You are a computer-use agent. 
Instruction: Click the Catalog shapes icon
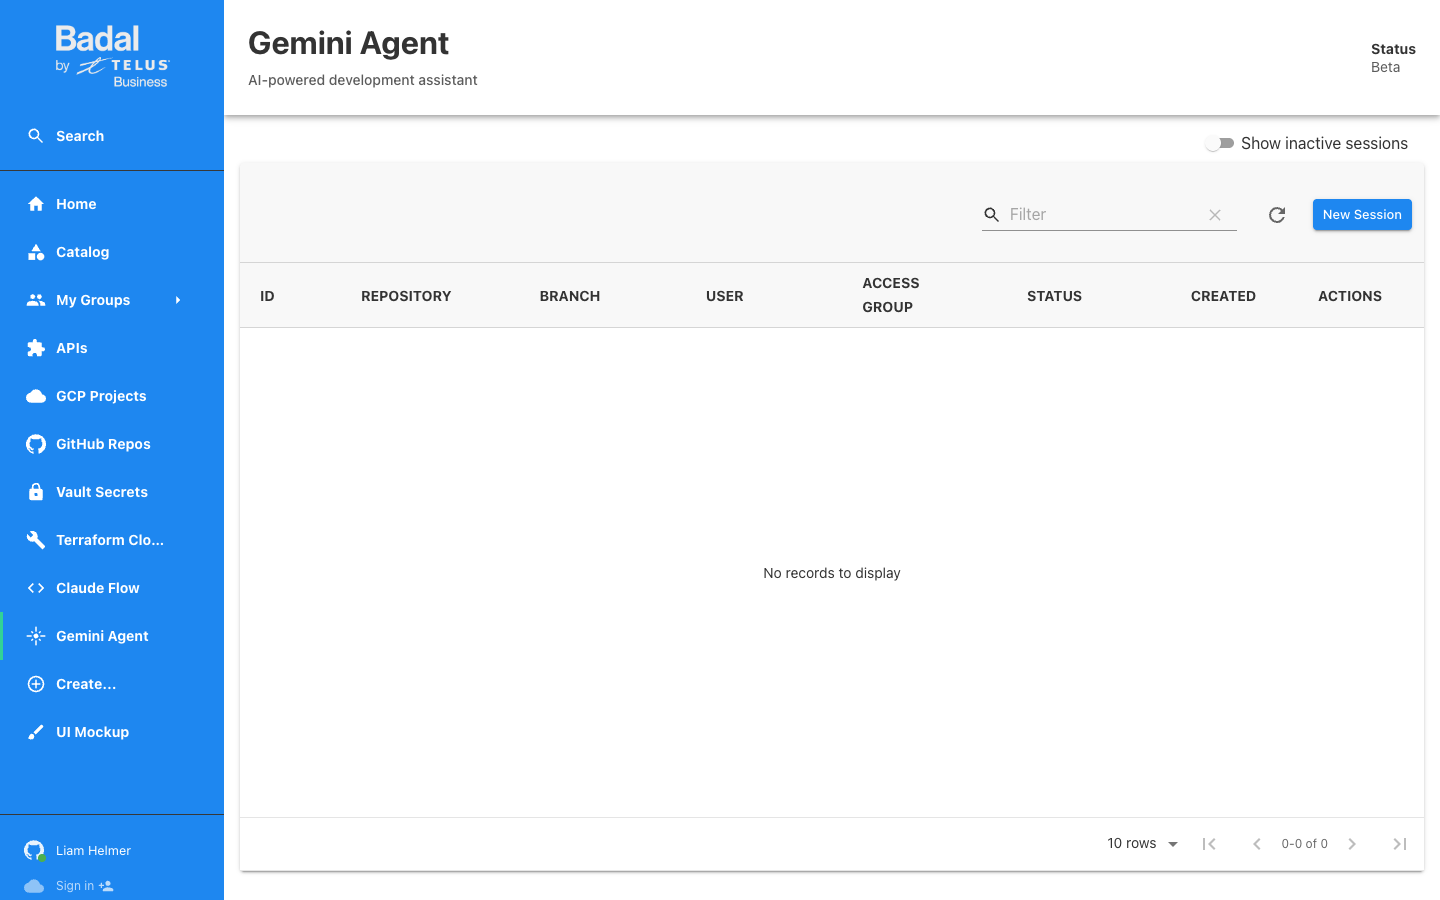pos(36,252)
